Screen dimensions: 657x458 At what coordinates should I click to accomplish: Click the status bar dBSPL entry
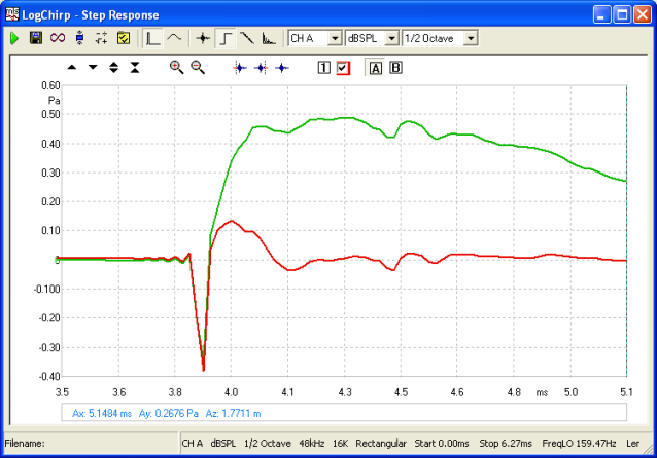[x=223, y=444]
